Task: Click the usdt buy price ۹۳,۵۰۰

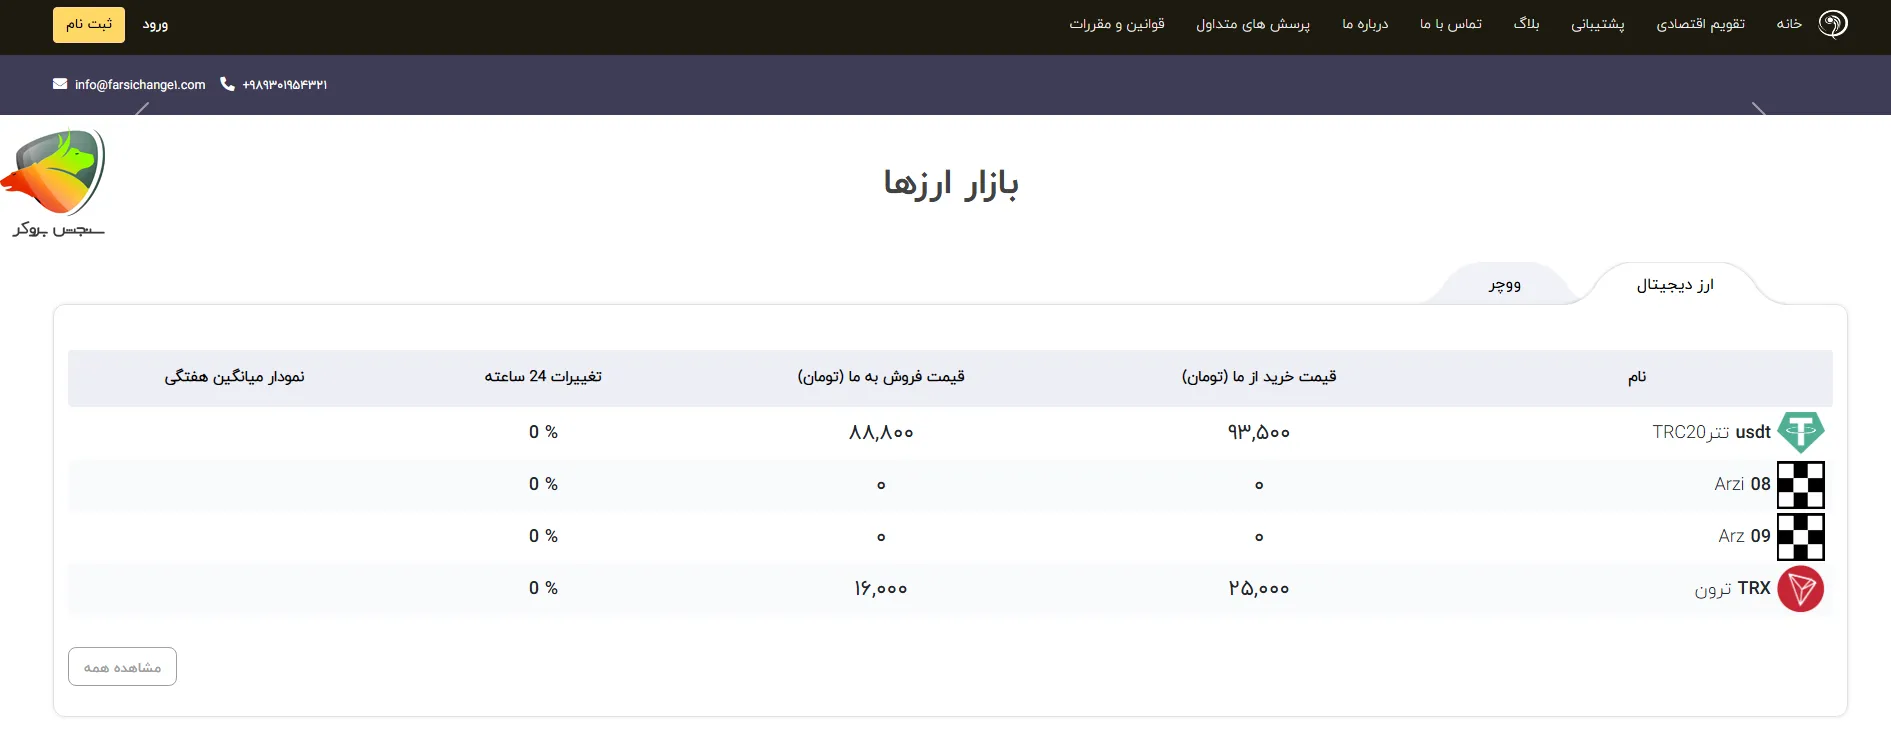Action: click(1259, 433)
